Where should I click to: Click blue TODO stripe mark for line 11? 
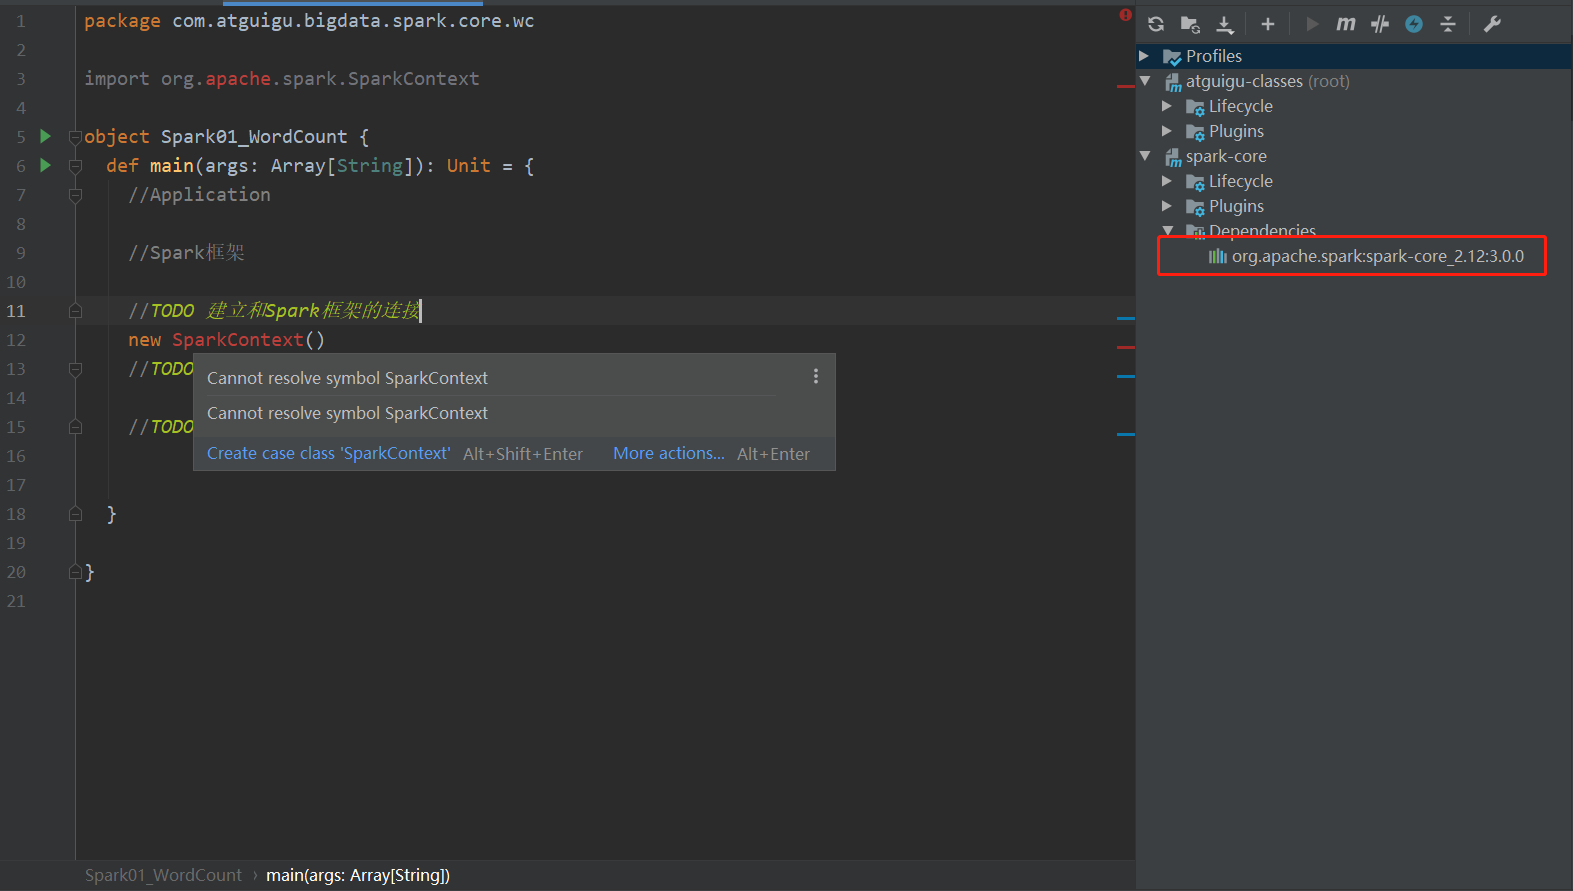click(1126, 318)
